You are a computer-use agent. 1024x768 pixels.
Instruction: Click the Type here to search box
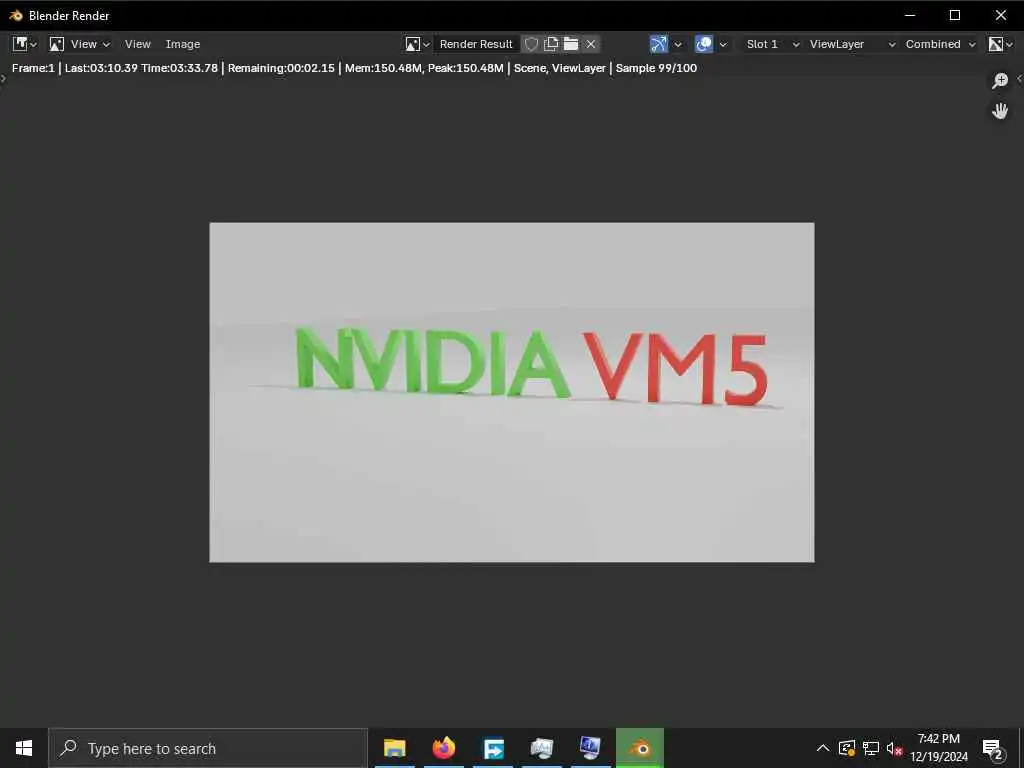tap(208, 748)
